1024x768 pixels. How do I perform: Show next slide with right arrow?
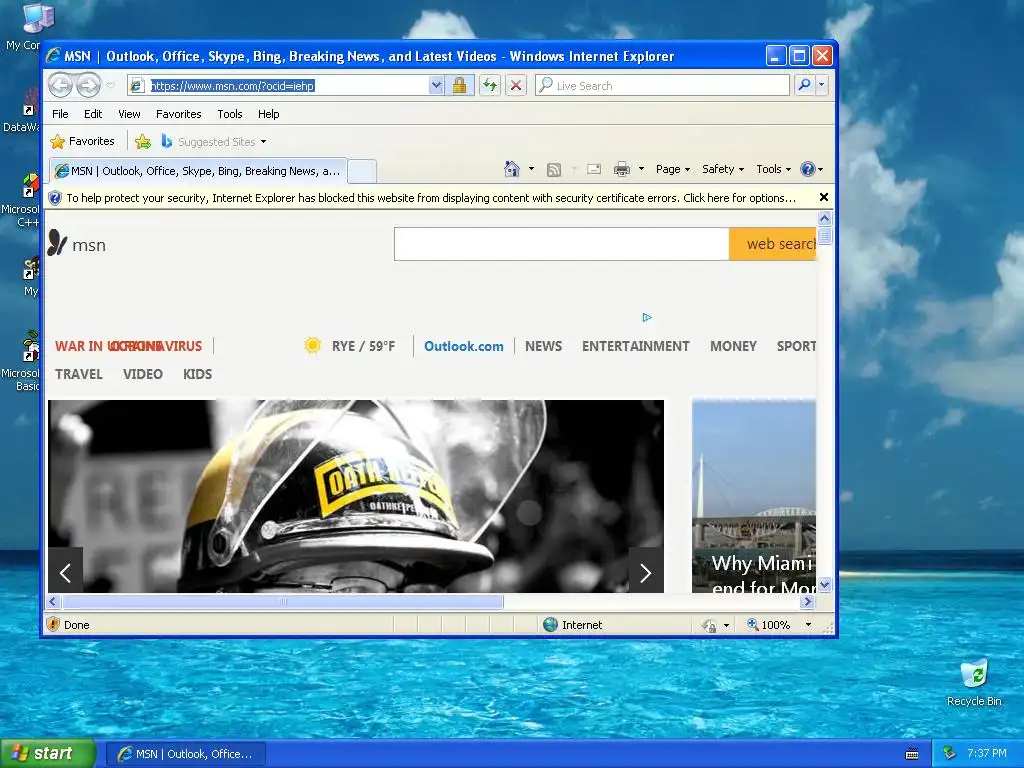coord(646,573)
